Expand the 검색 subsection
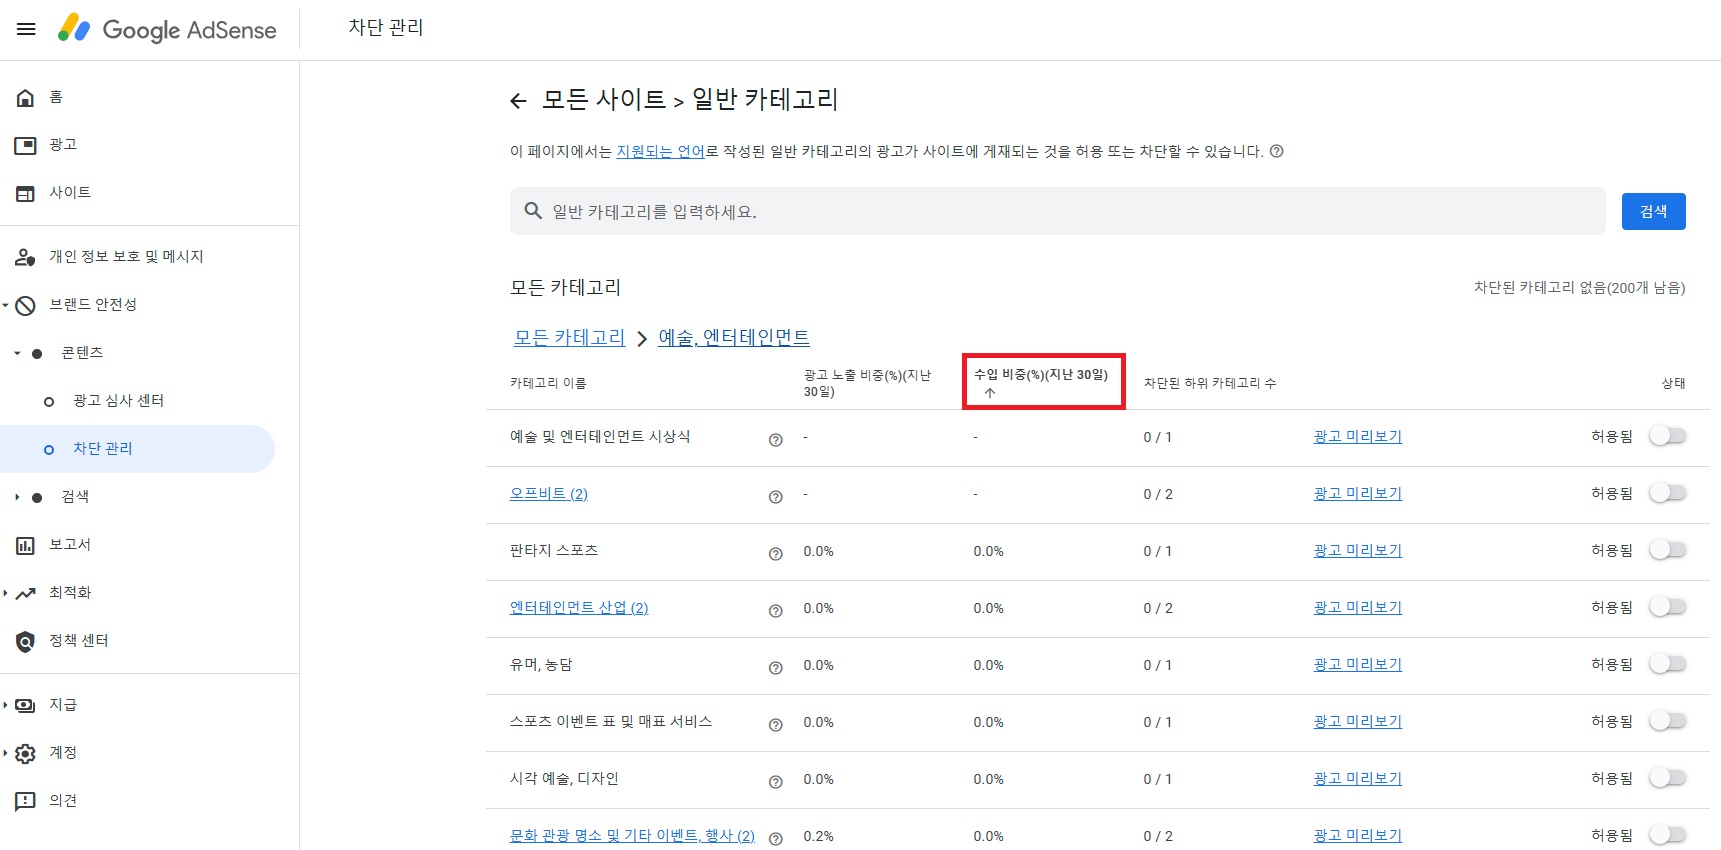This screenshot has height=850, width=1721. pos(17,497)
